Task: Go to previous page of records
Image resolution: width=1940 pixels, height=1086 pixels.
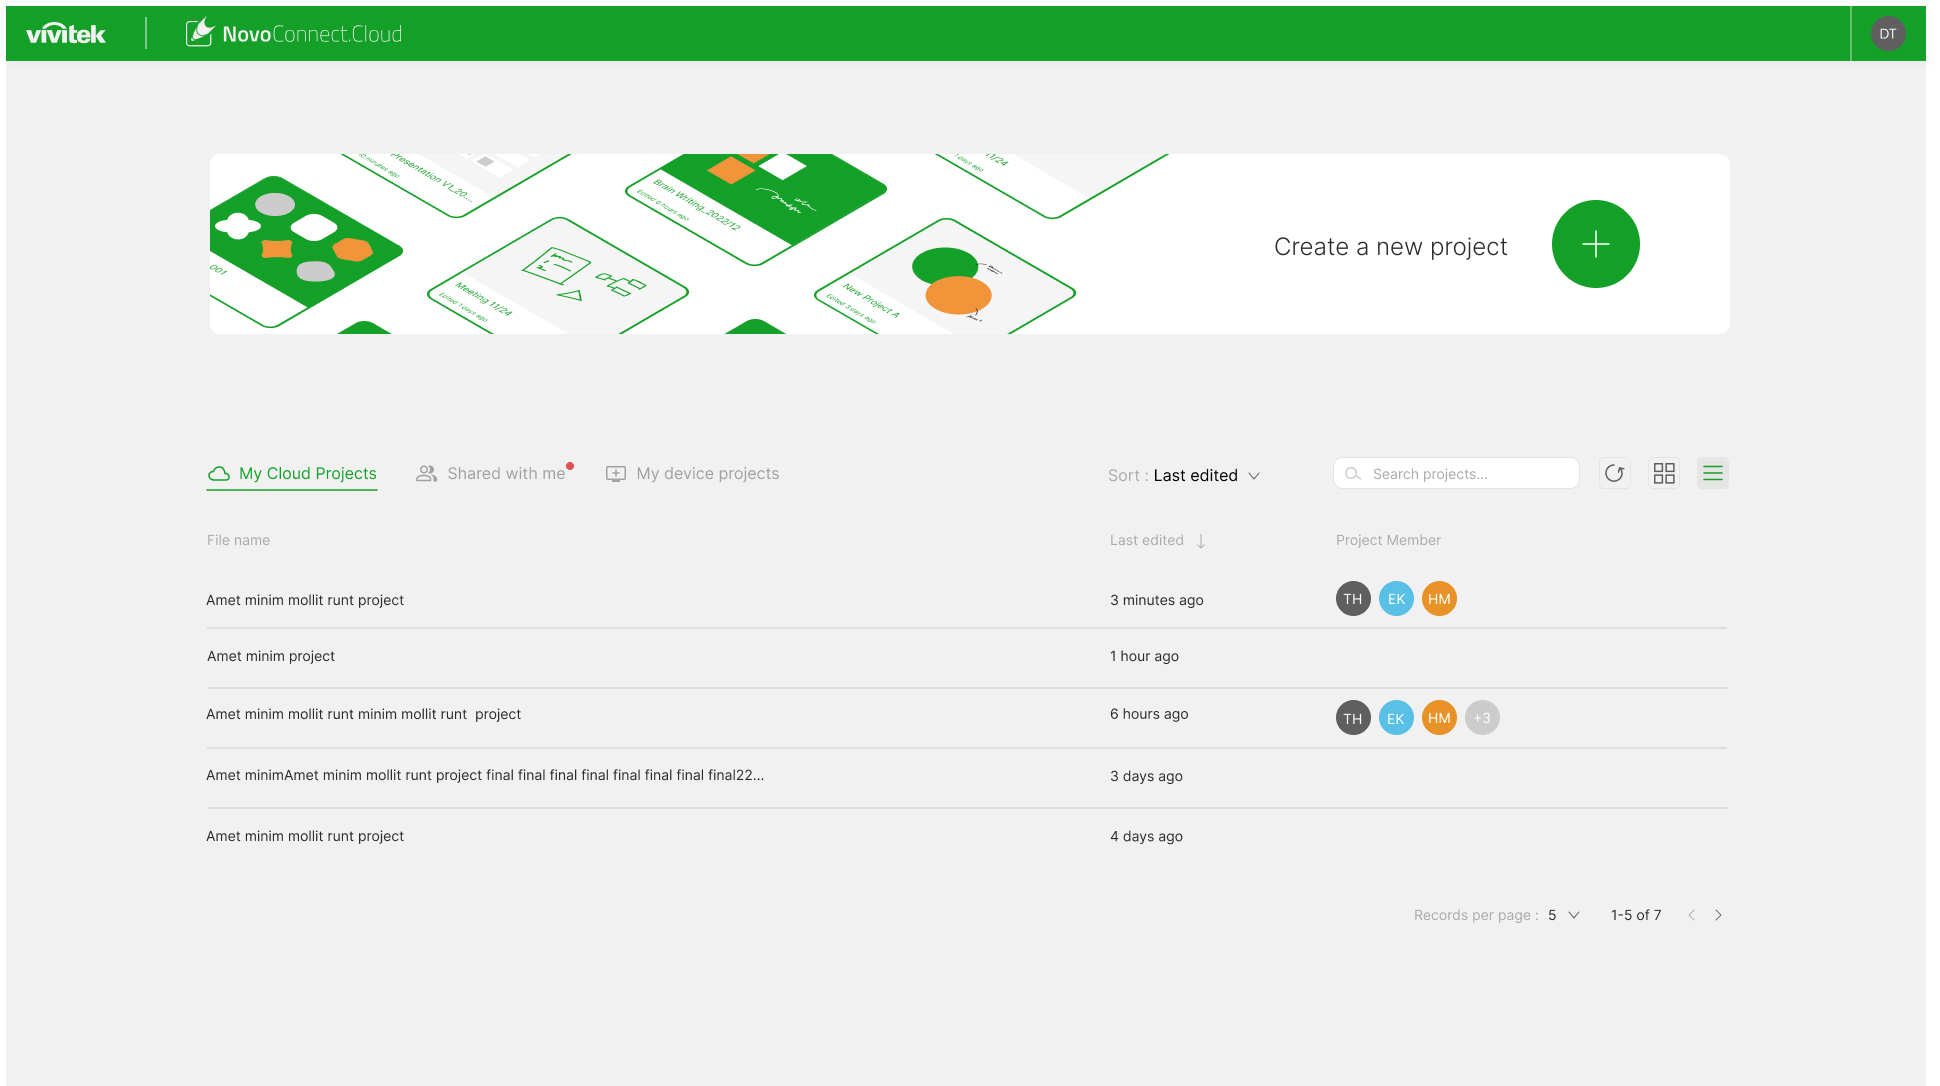Action: click(x=1691, y=915)
